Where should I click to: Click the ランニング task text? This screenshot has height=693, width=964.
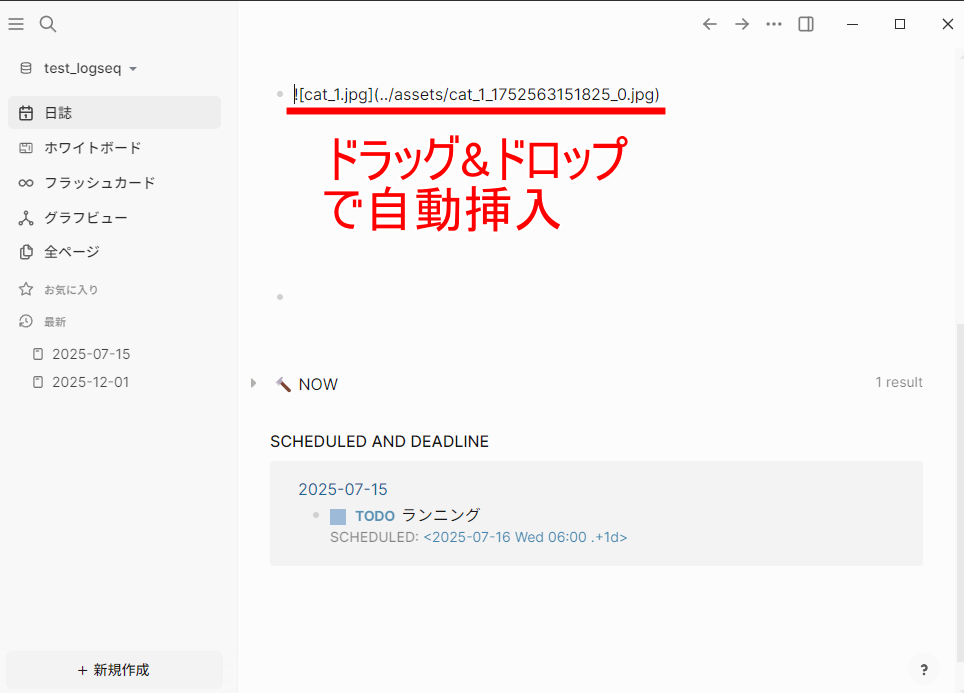(440, 515)
